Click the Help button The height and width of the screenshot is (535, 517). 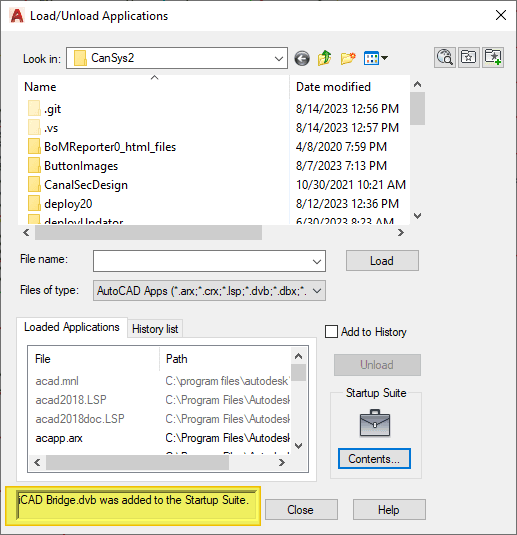(389, 510)
